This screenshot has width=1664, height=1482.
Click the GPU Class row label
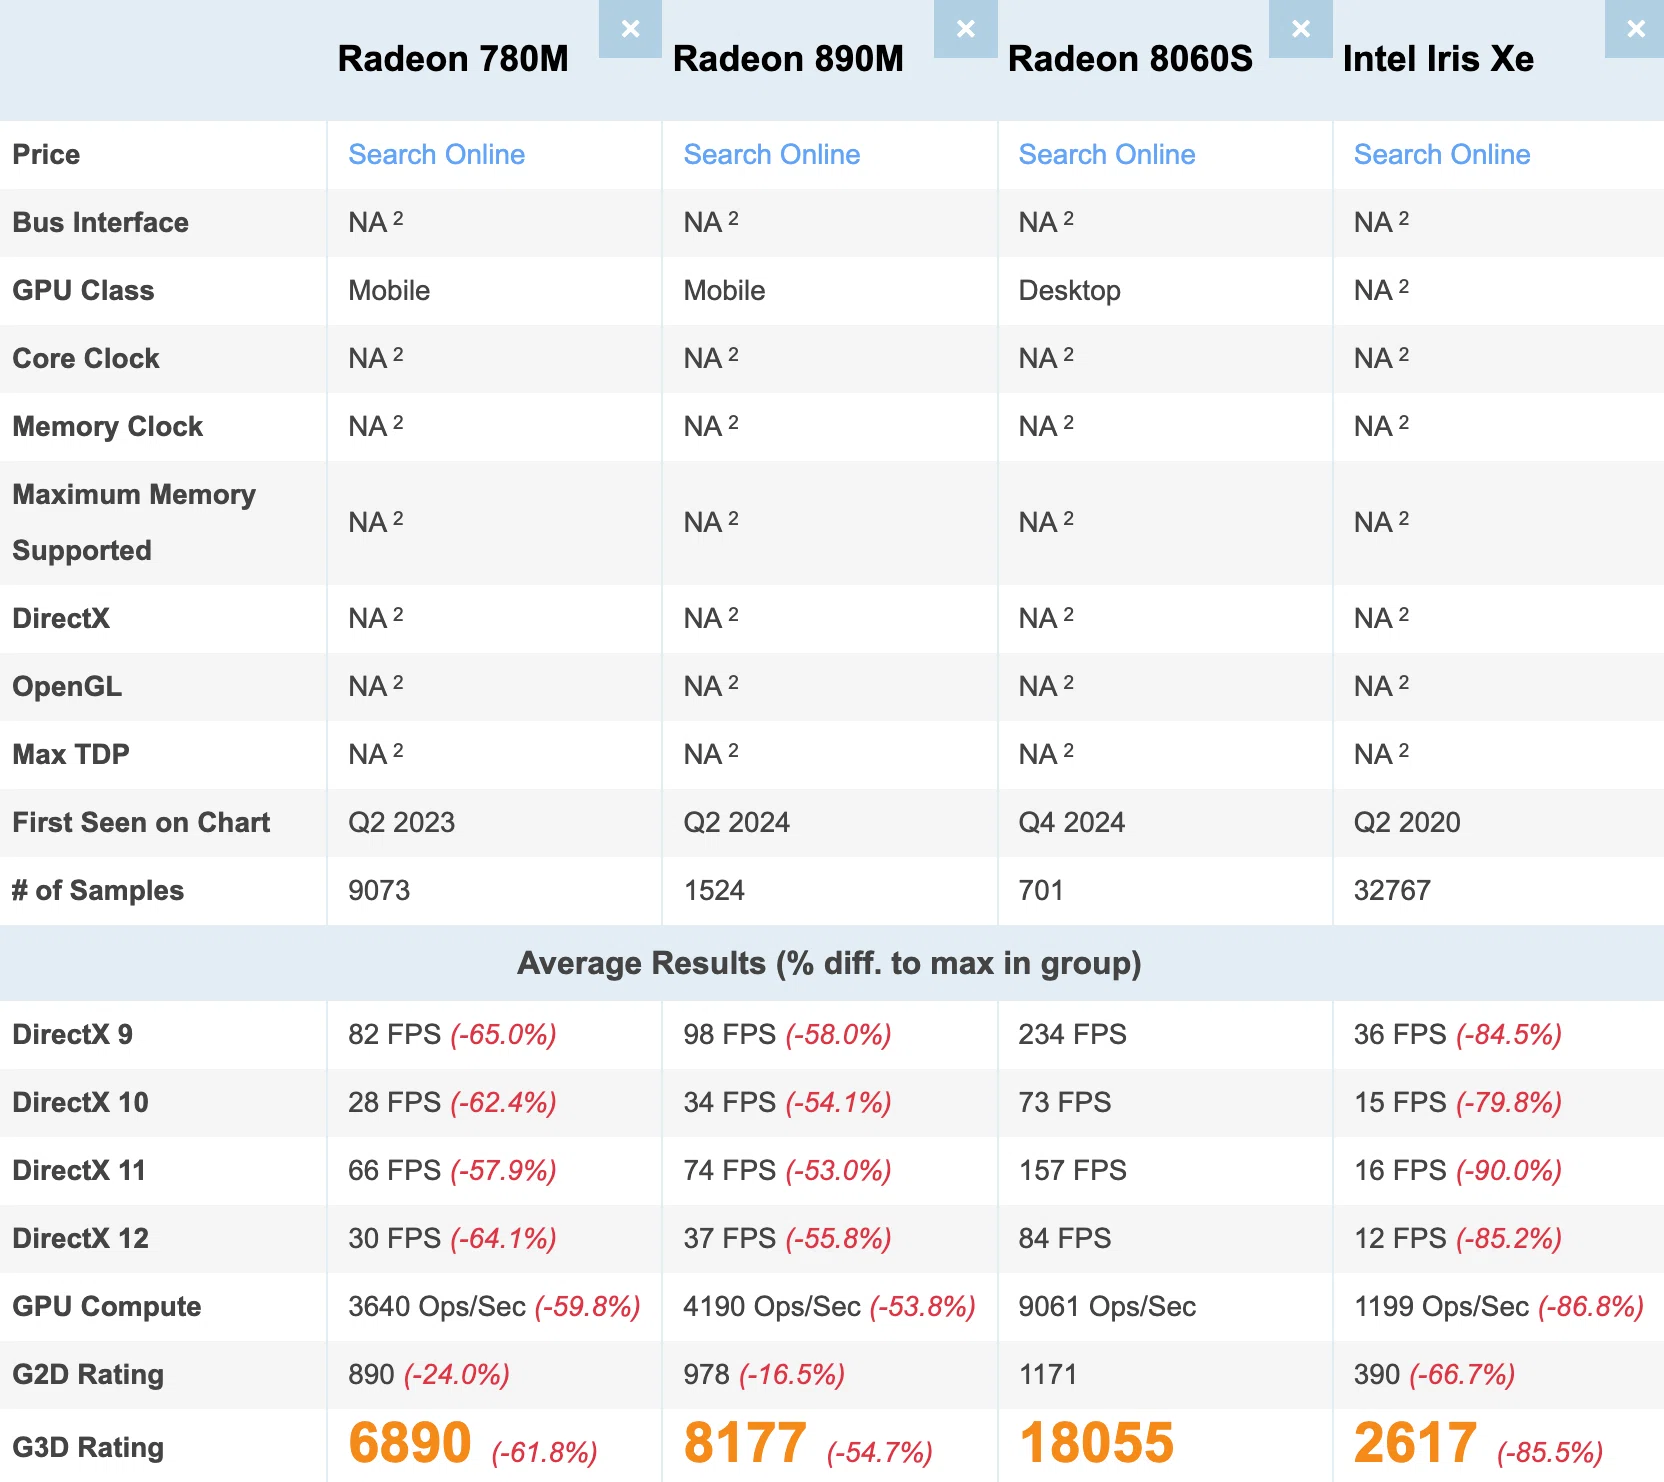pyautogui.click(x=83, y=290)
